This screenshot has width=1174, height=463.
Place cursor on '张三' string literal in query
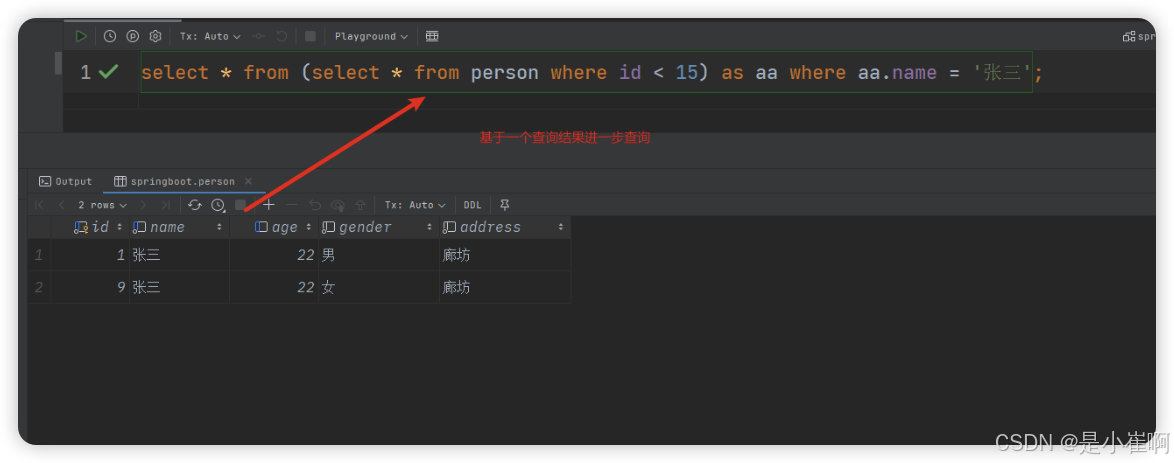1003,73
